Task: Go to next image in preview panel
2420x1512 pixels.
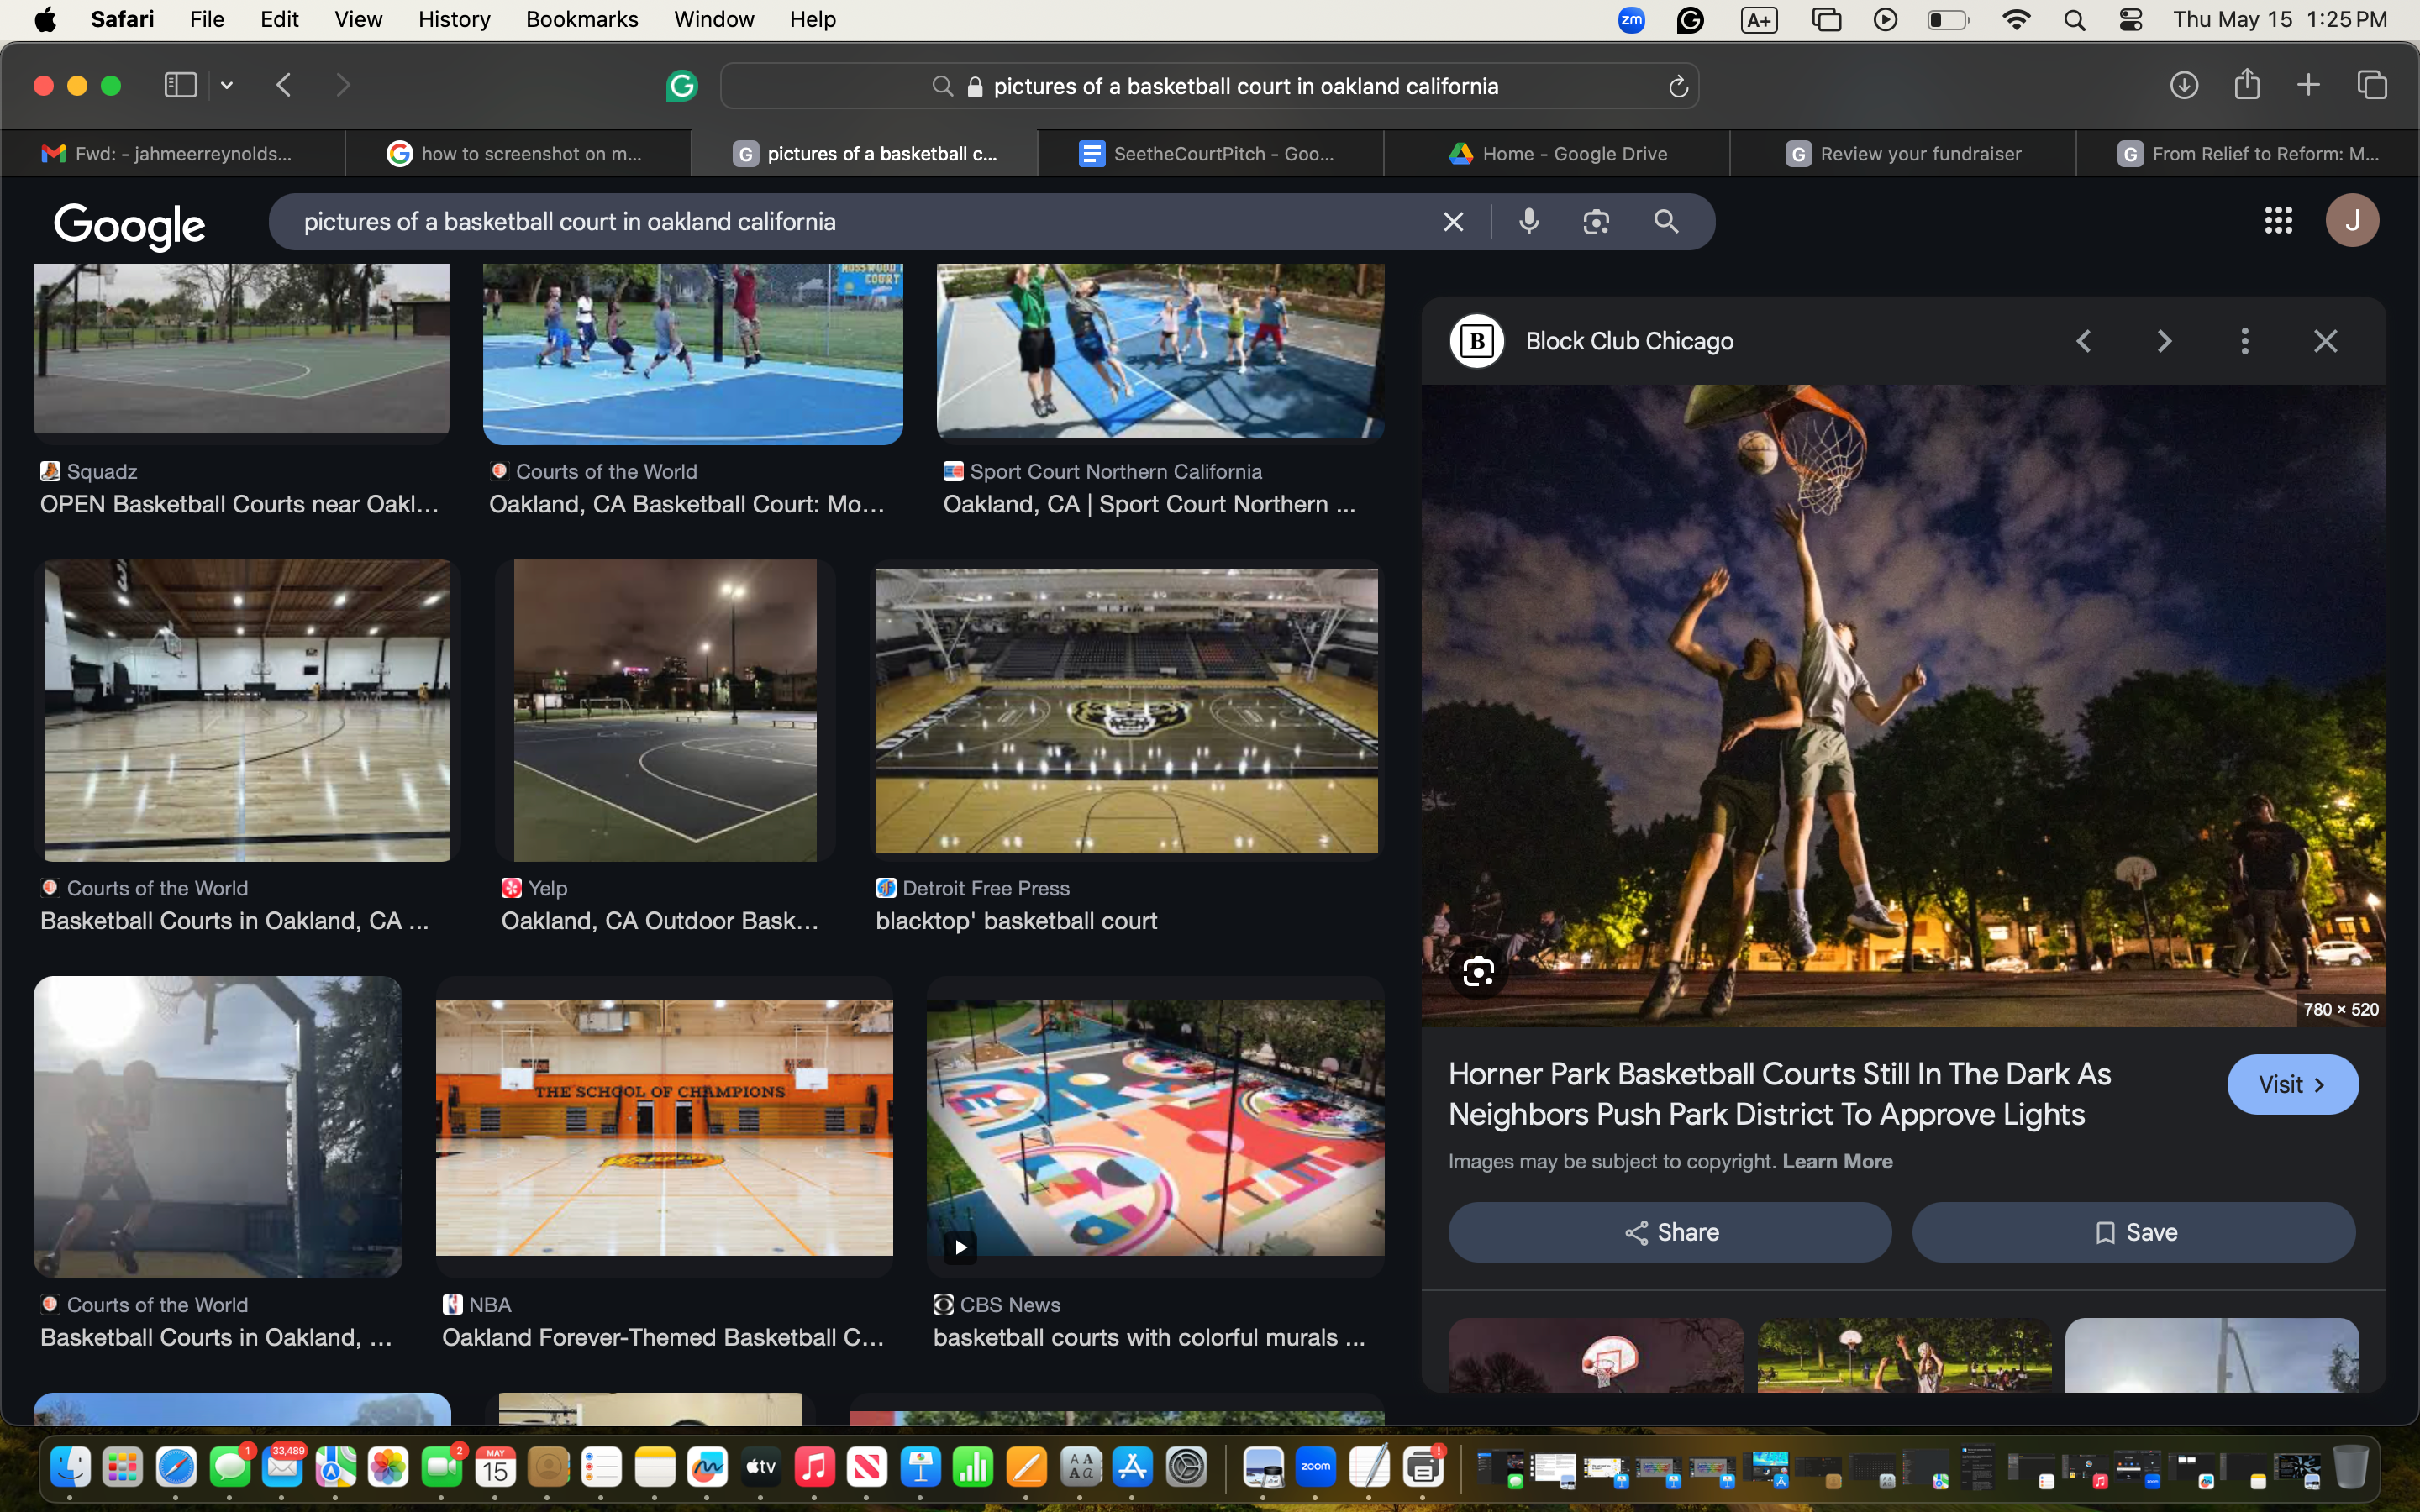Action: coord(2164,341)
